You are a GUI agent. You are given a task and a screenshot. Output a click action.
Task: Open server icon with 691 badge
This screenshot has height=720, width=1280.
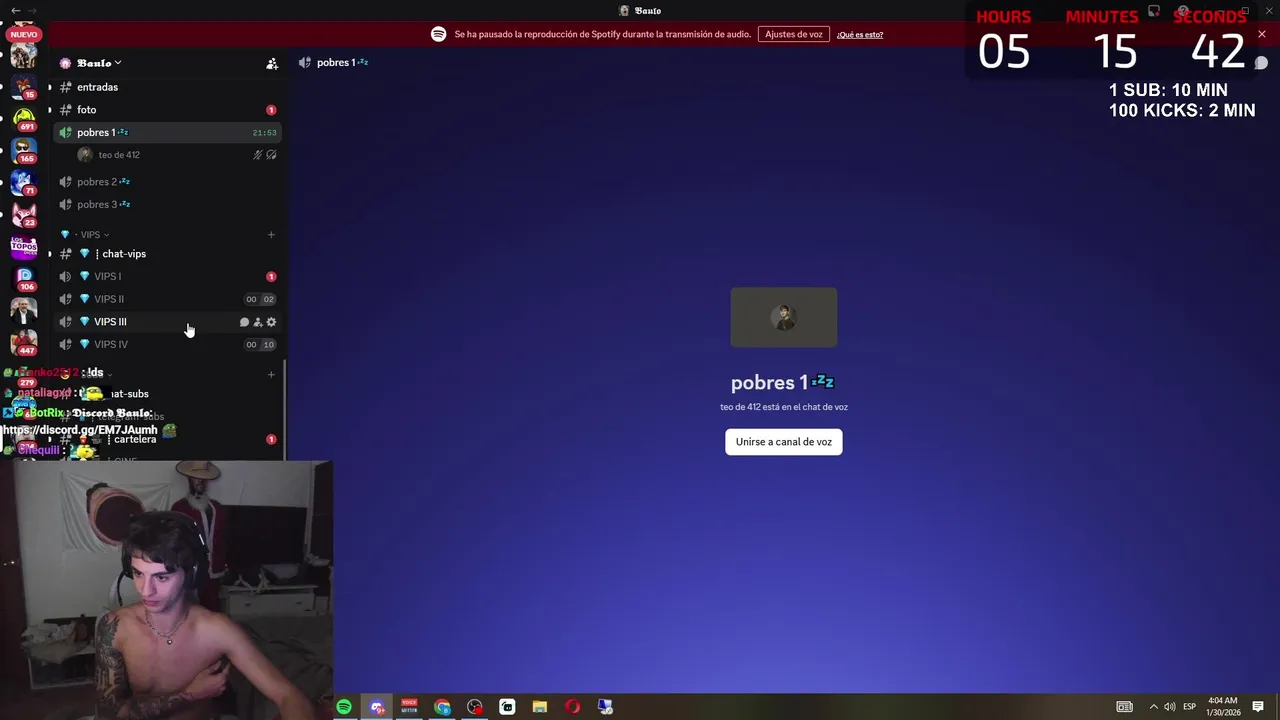pos(24,120)
